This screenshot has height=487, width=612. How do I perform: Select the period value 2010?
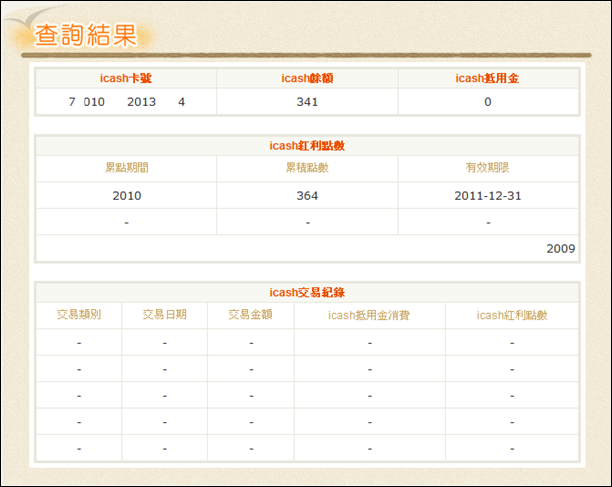click(126, 196)
